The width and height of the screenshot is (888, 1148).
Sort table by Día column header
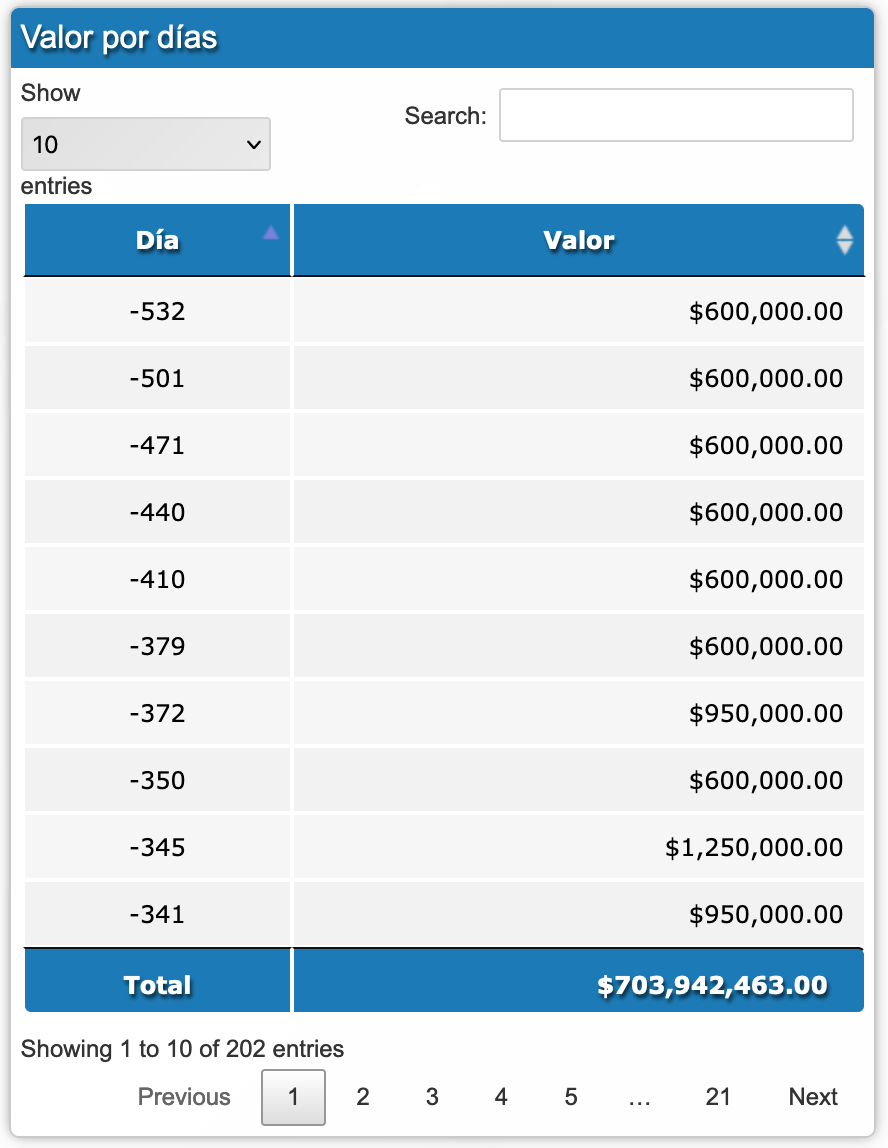click(x=158, y=241)
